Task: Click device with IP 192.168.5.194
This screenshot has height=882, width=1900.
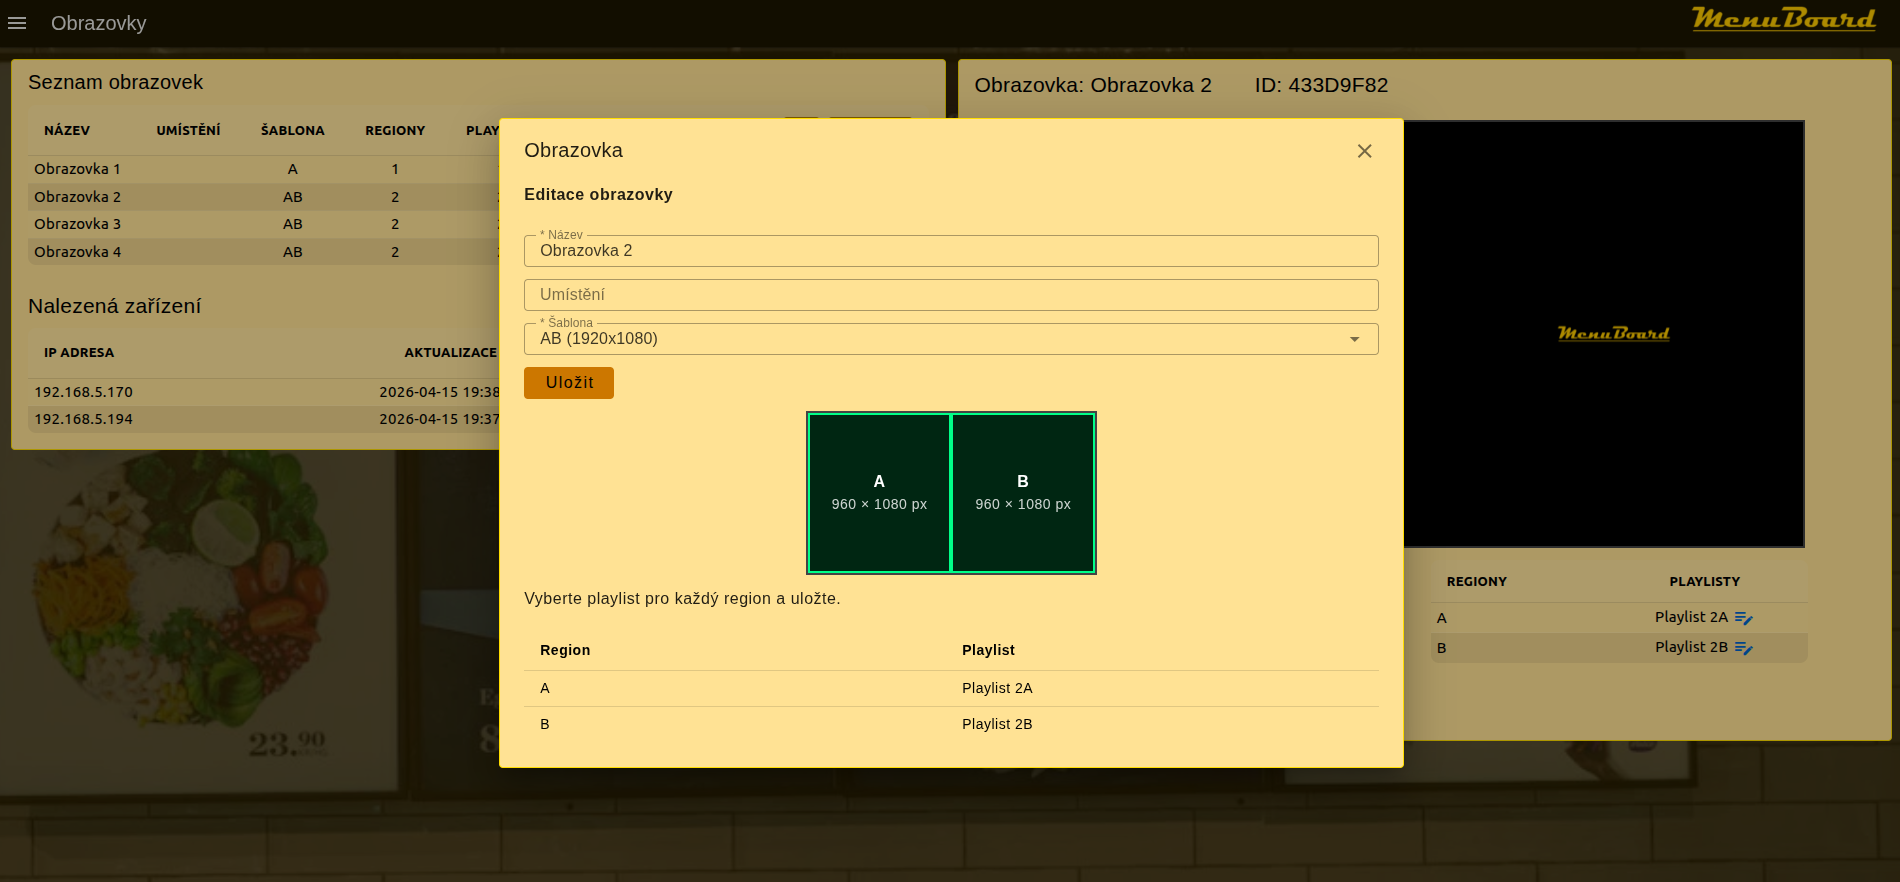Action: [84, 419]
